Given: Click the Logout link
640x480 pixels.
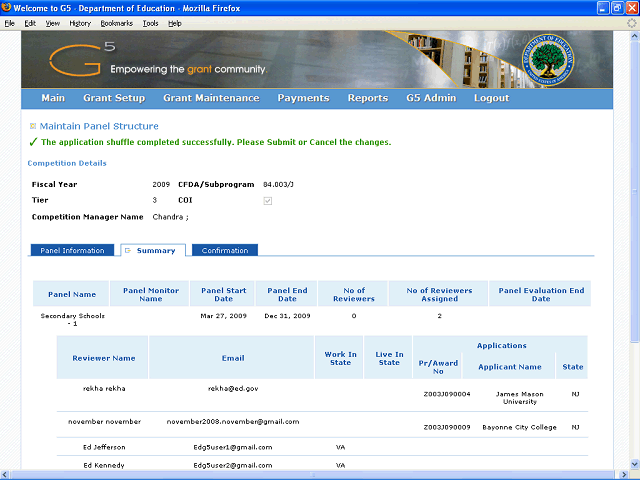Looking at the screenshot, I should [491, 98].
